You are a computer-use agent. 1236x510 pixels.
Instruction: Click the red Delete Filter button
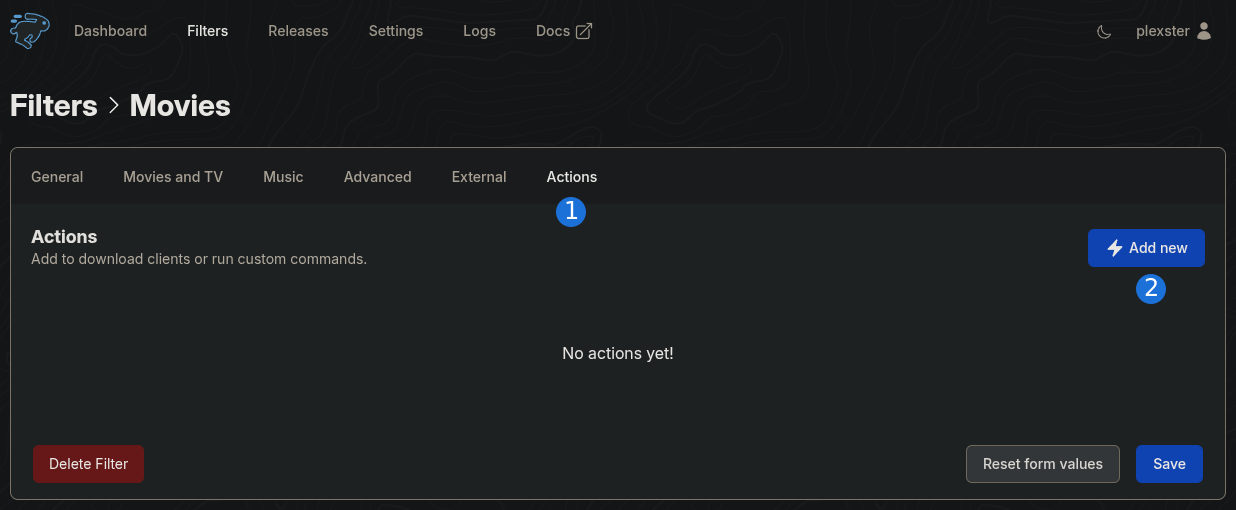coord(88,464)
